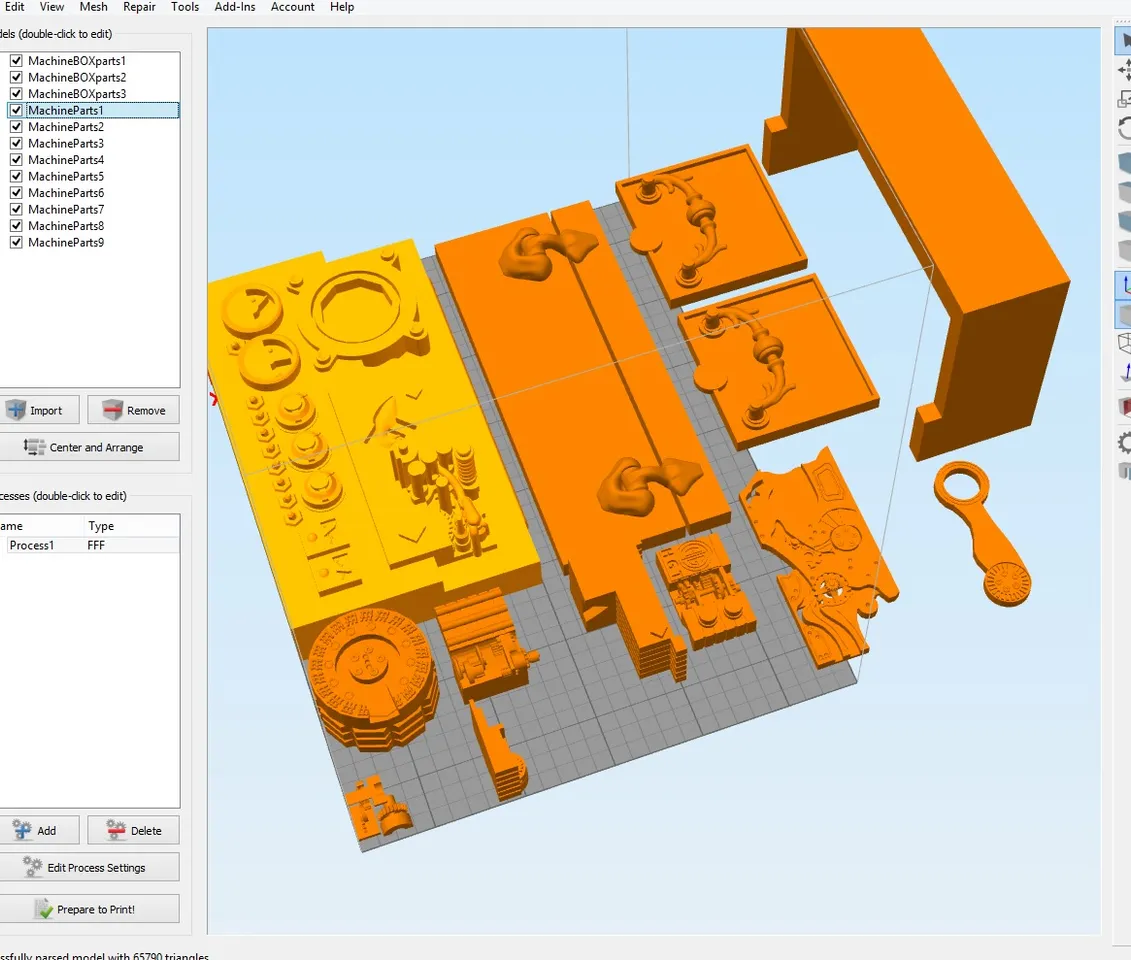Screen dimensions: 1131x960
Task: Open the Help menu
Action: [342, 6]
